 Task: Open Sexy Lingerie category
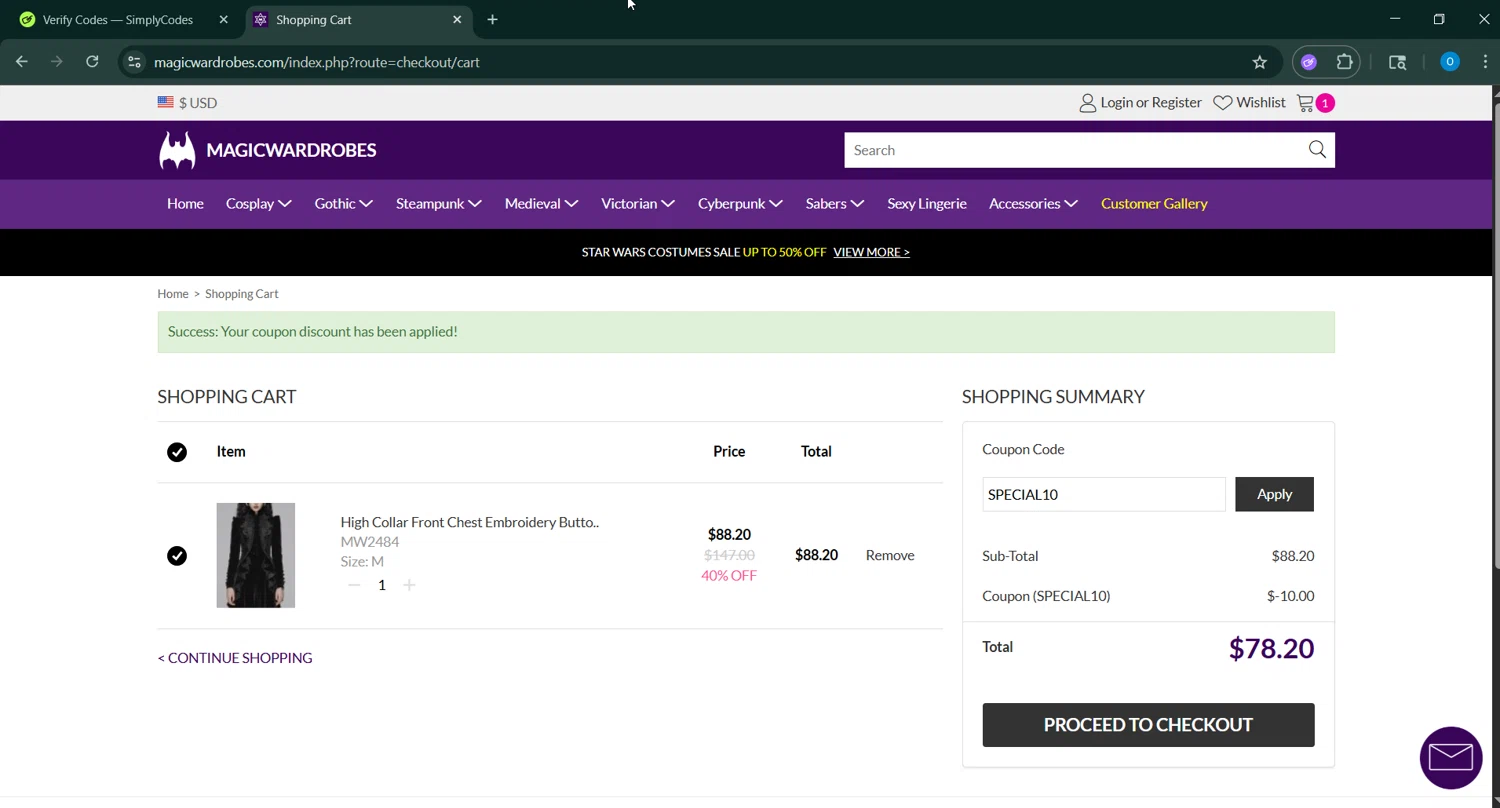pos(927,204)
